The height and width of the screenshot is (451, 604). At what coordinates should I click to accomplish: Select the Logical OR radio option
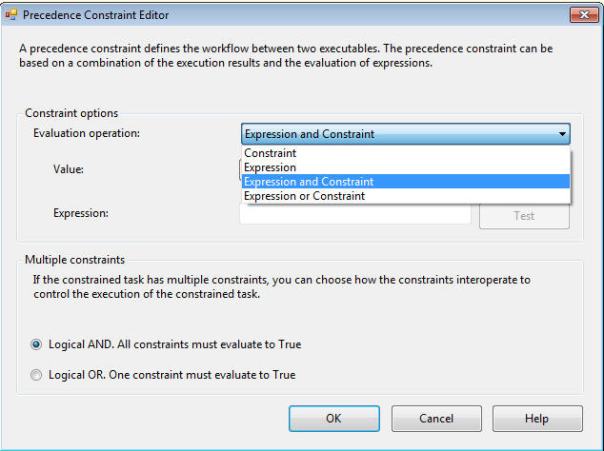point(37,375)
